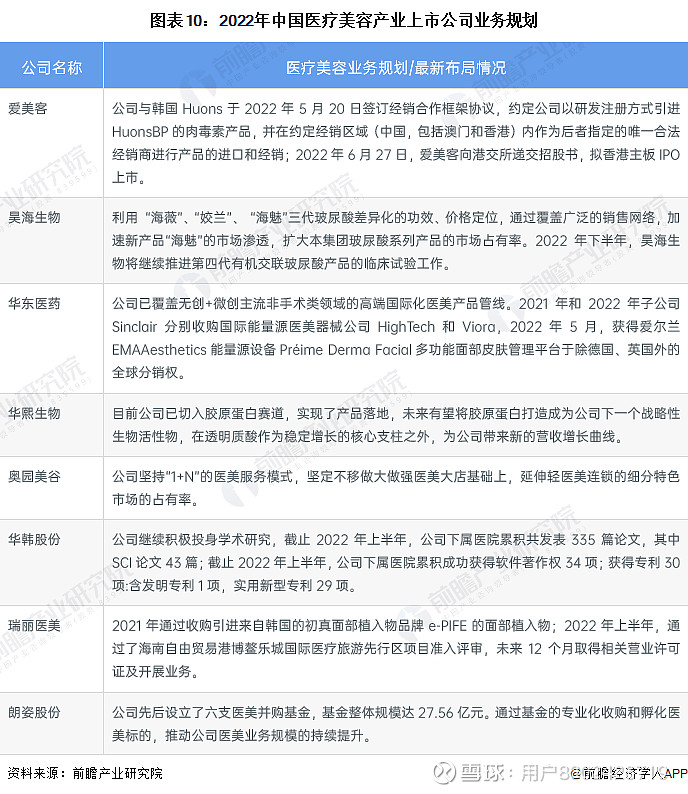
Task: Click the 昊海生物 description about 海薇、姣兰、海魅
Action: 396,241
